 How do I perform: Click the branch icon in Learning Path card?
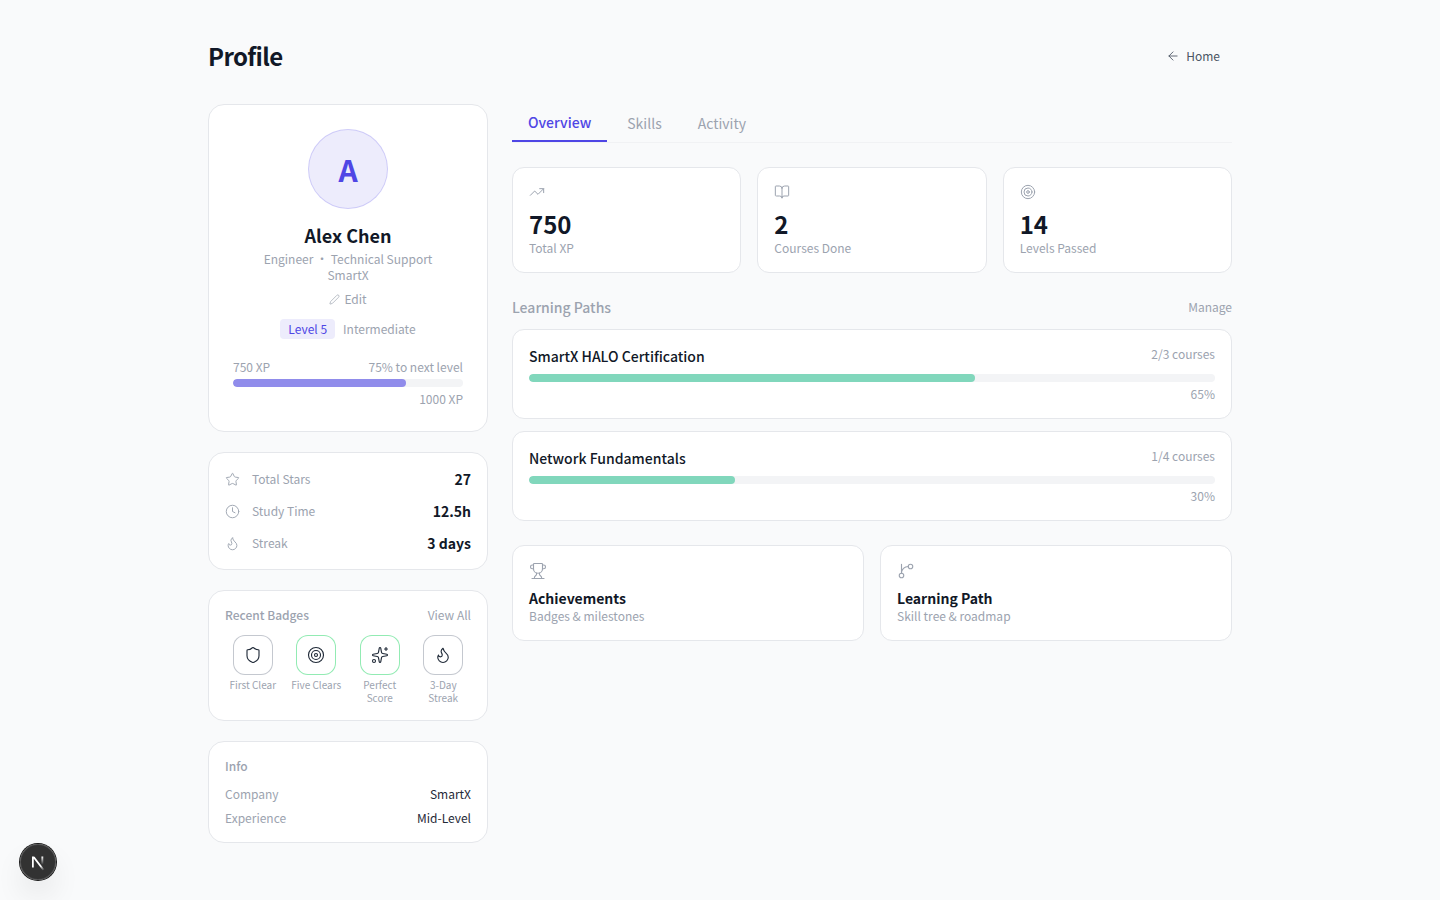coord(906,571)
